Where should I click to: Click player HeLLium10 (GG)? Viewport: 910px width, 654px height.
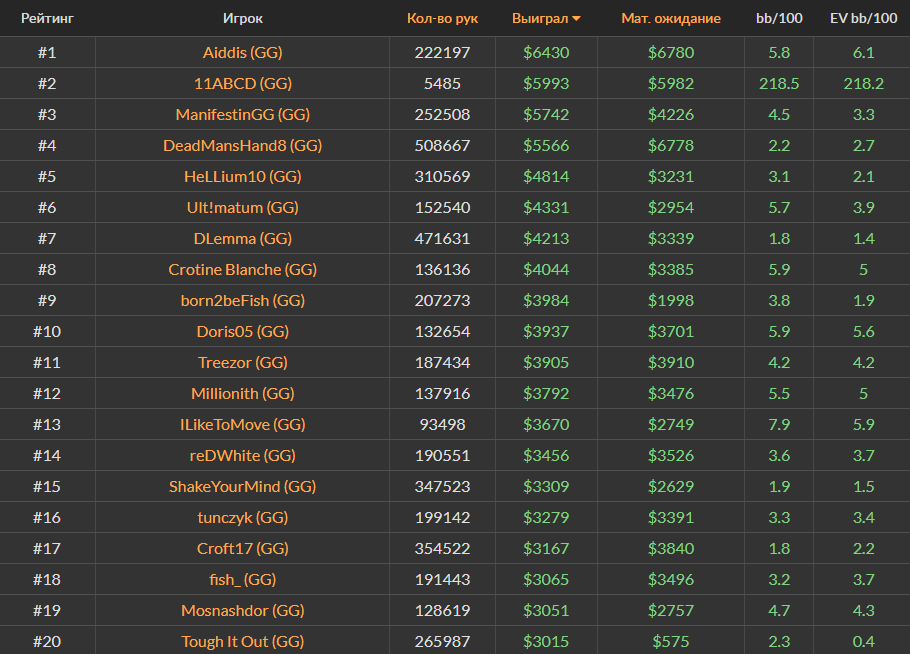tap(242, 176)
